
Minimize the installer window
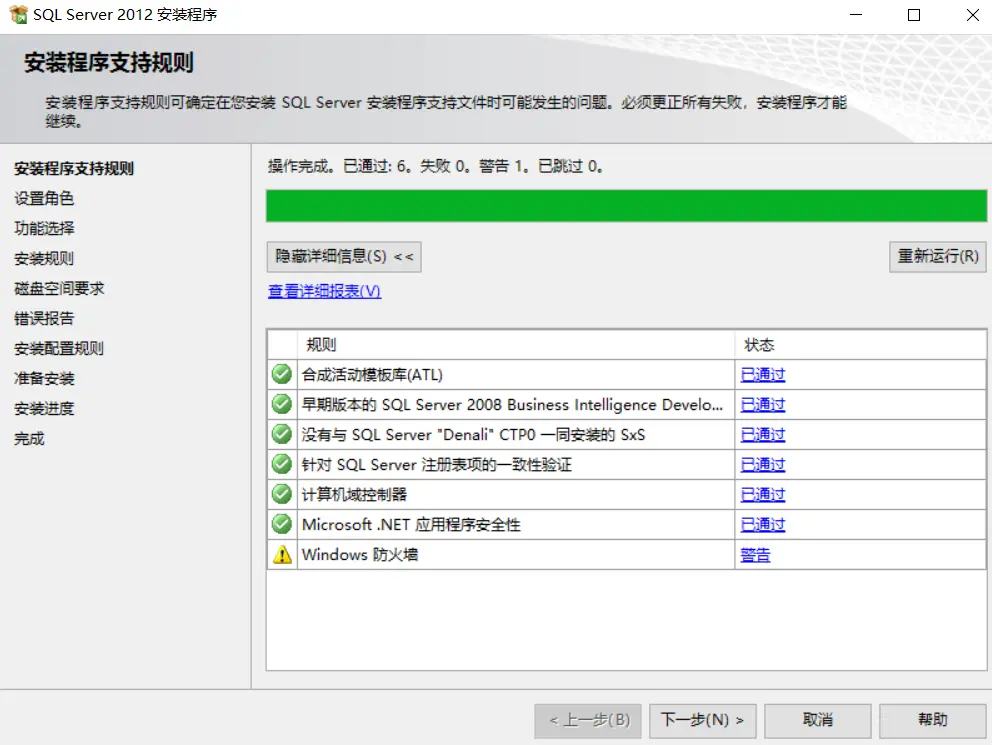click(856, 15)
